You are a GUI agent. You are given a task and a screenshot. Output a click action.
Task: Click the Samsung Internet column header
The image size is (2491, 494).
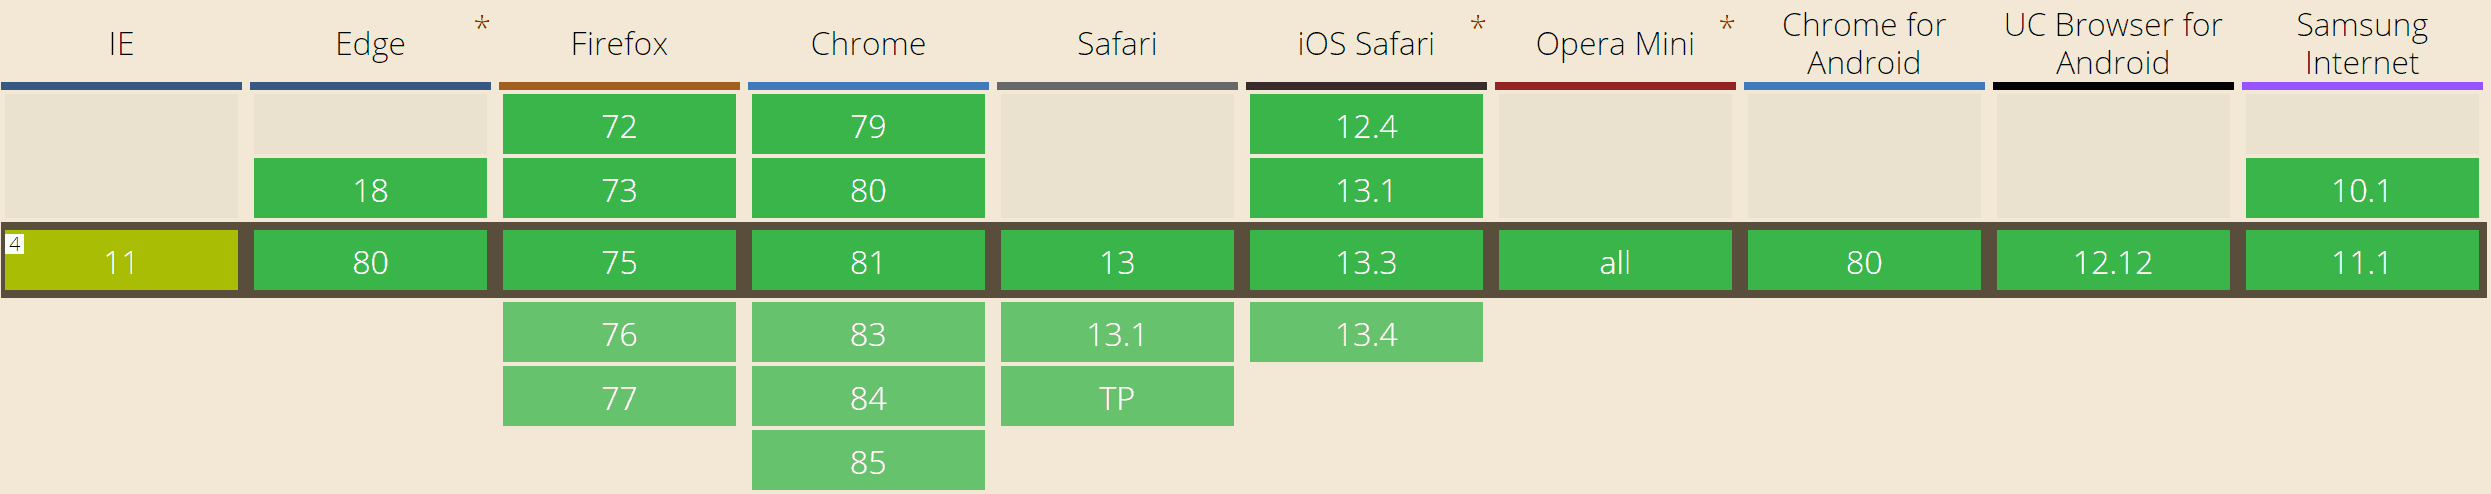point(2362,44)
